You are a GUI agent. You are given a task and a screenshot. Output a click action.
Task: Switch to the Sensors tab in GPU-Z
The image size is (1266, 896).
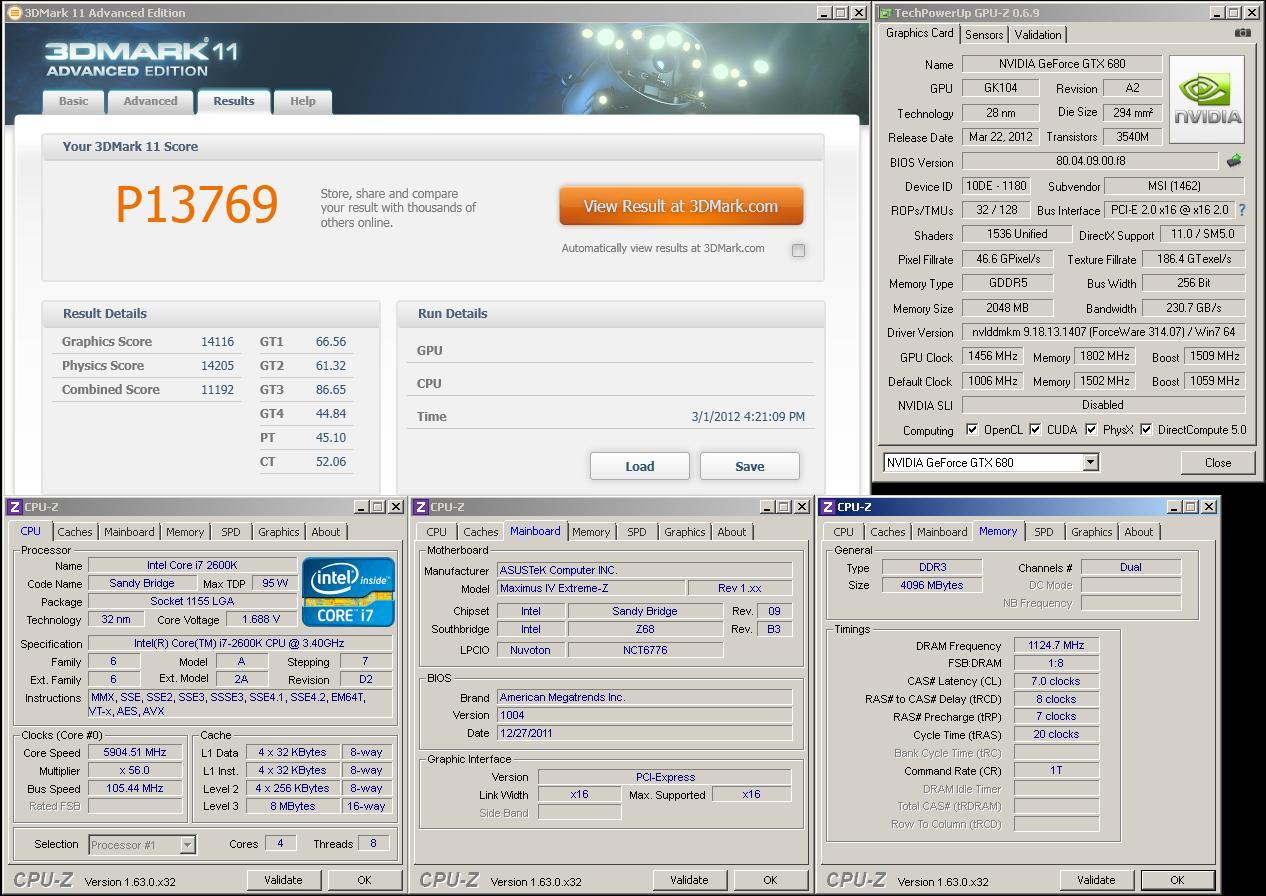point(984,35)
